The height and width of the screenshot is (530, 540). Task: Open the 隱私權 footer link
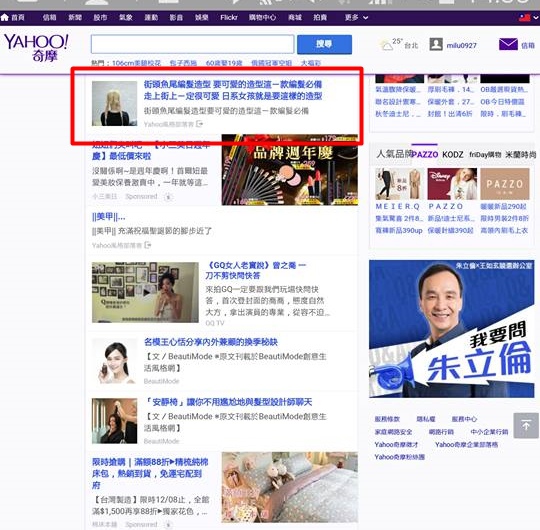426,419
